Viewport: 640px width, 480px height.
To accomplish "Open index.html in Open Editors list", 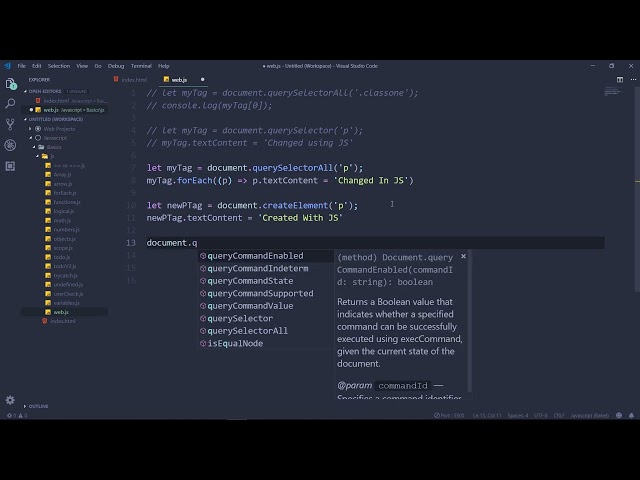I will click(x=65, y=101).
